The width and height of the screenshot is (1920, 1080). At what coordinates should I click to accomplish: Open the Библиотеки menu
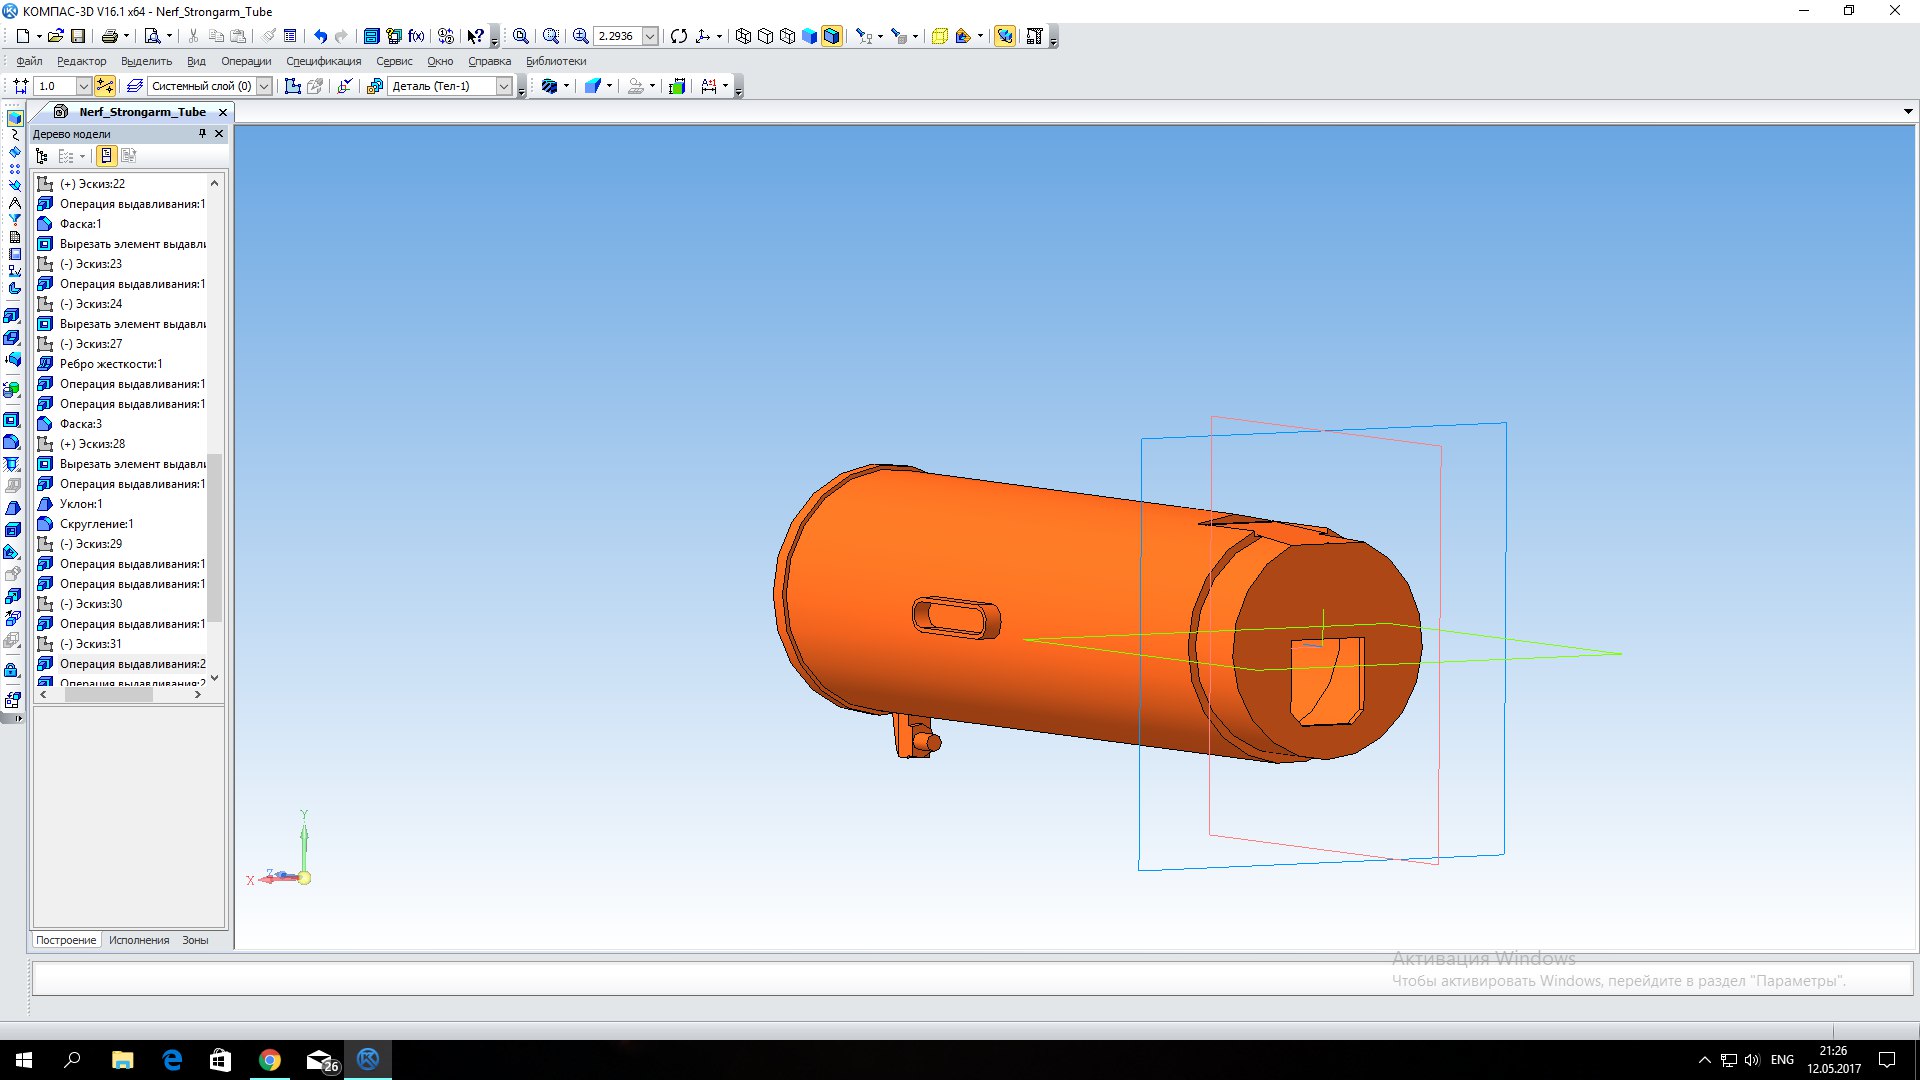tap(556, 61)
